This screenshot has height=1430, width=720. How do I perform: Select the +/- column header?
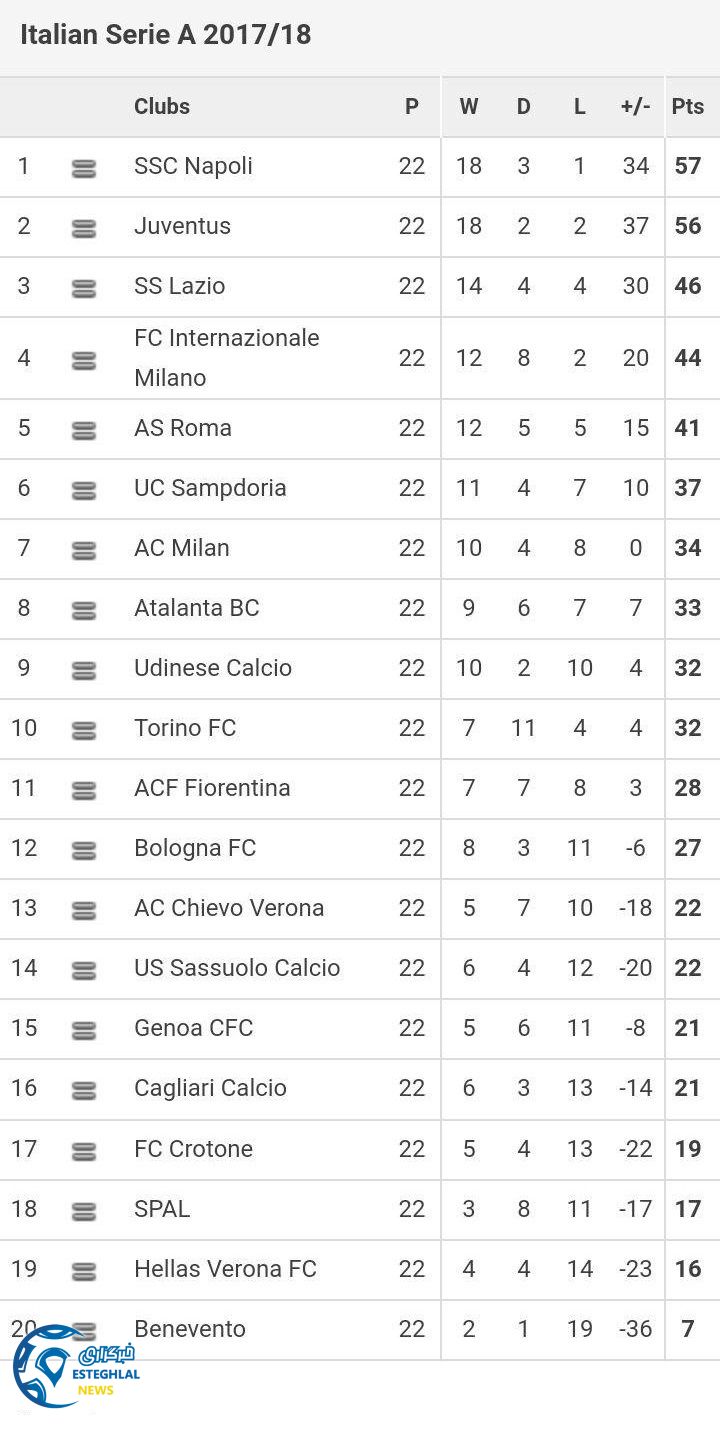[x=635, y=107]
